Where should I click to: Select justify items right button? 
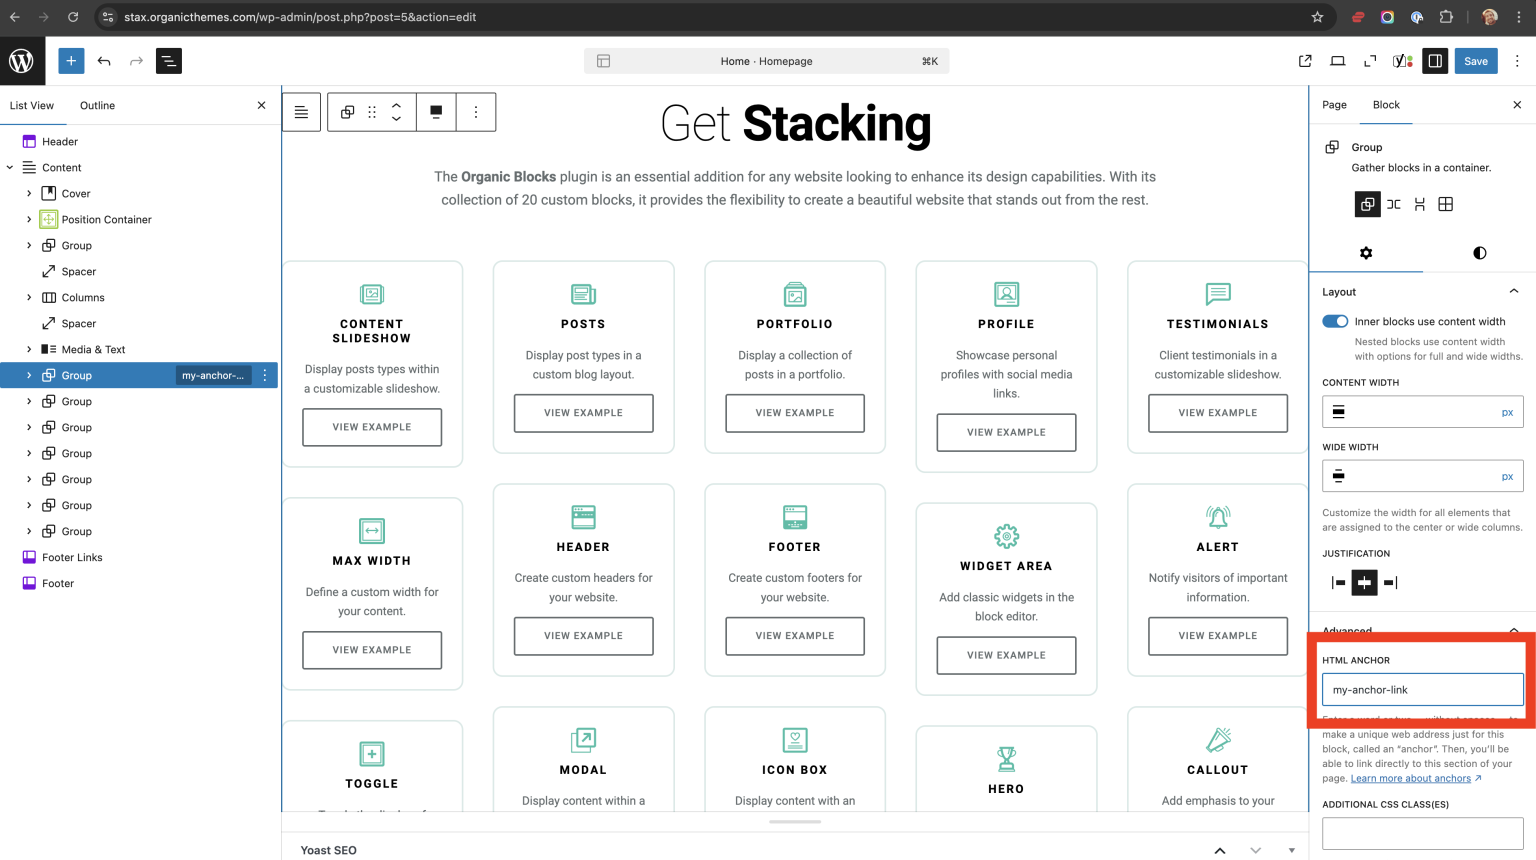(x=1390, y=582)
